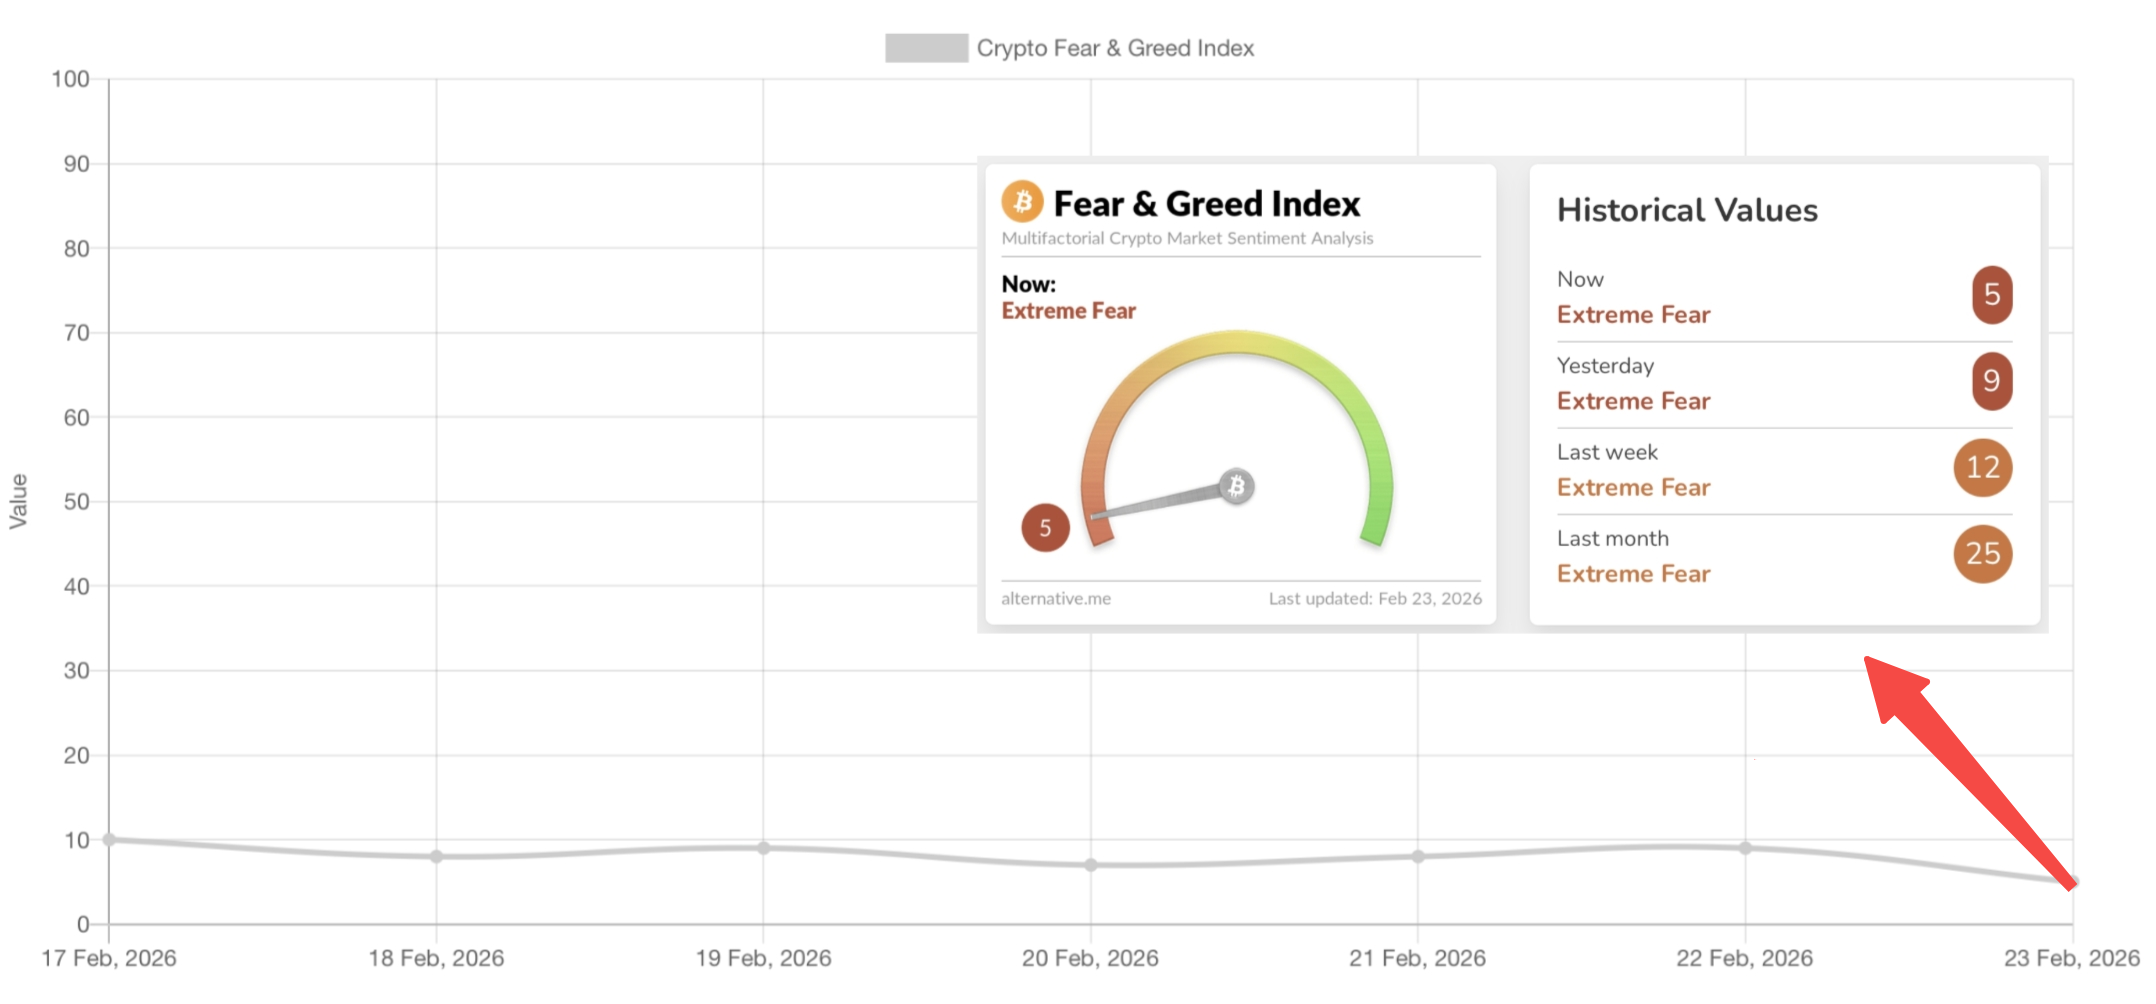The width and height of the screenshot is (2156, 1004).
Task: Click the 21 Feb data point
Action: tap(1418, 857)
